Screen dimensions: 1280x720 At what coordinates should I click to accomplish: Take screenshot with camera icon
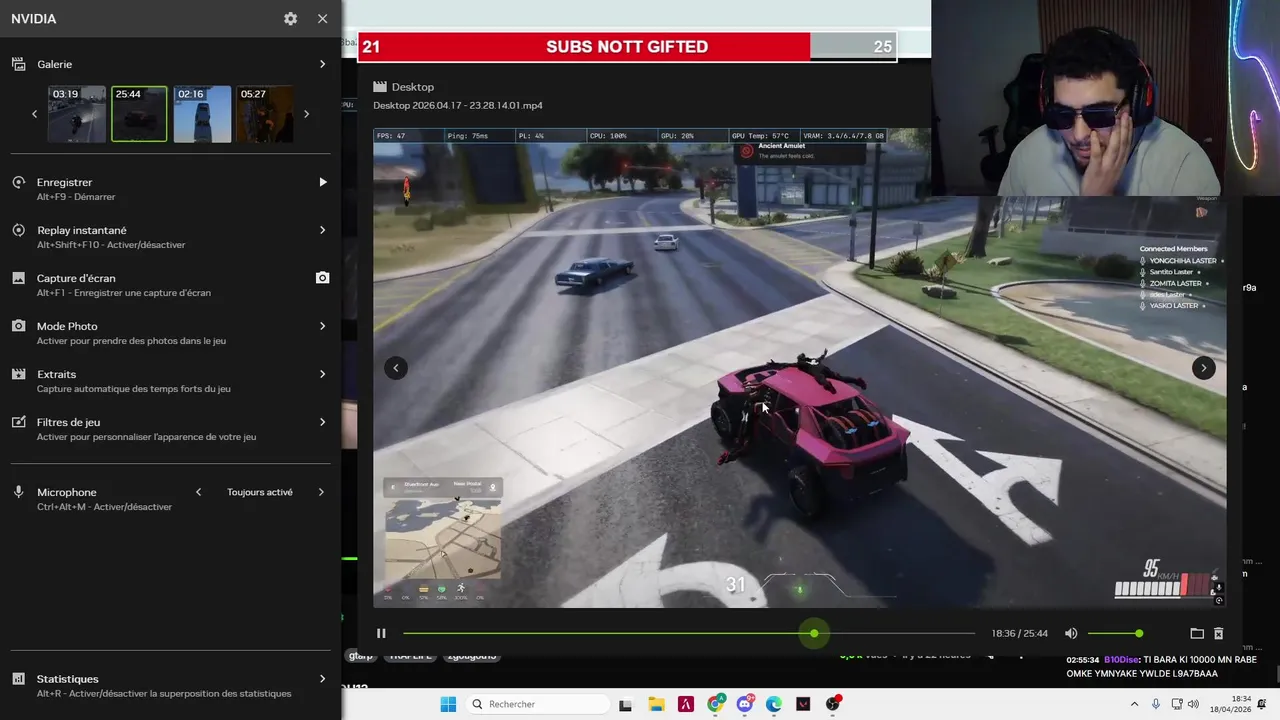pos(322,278)
